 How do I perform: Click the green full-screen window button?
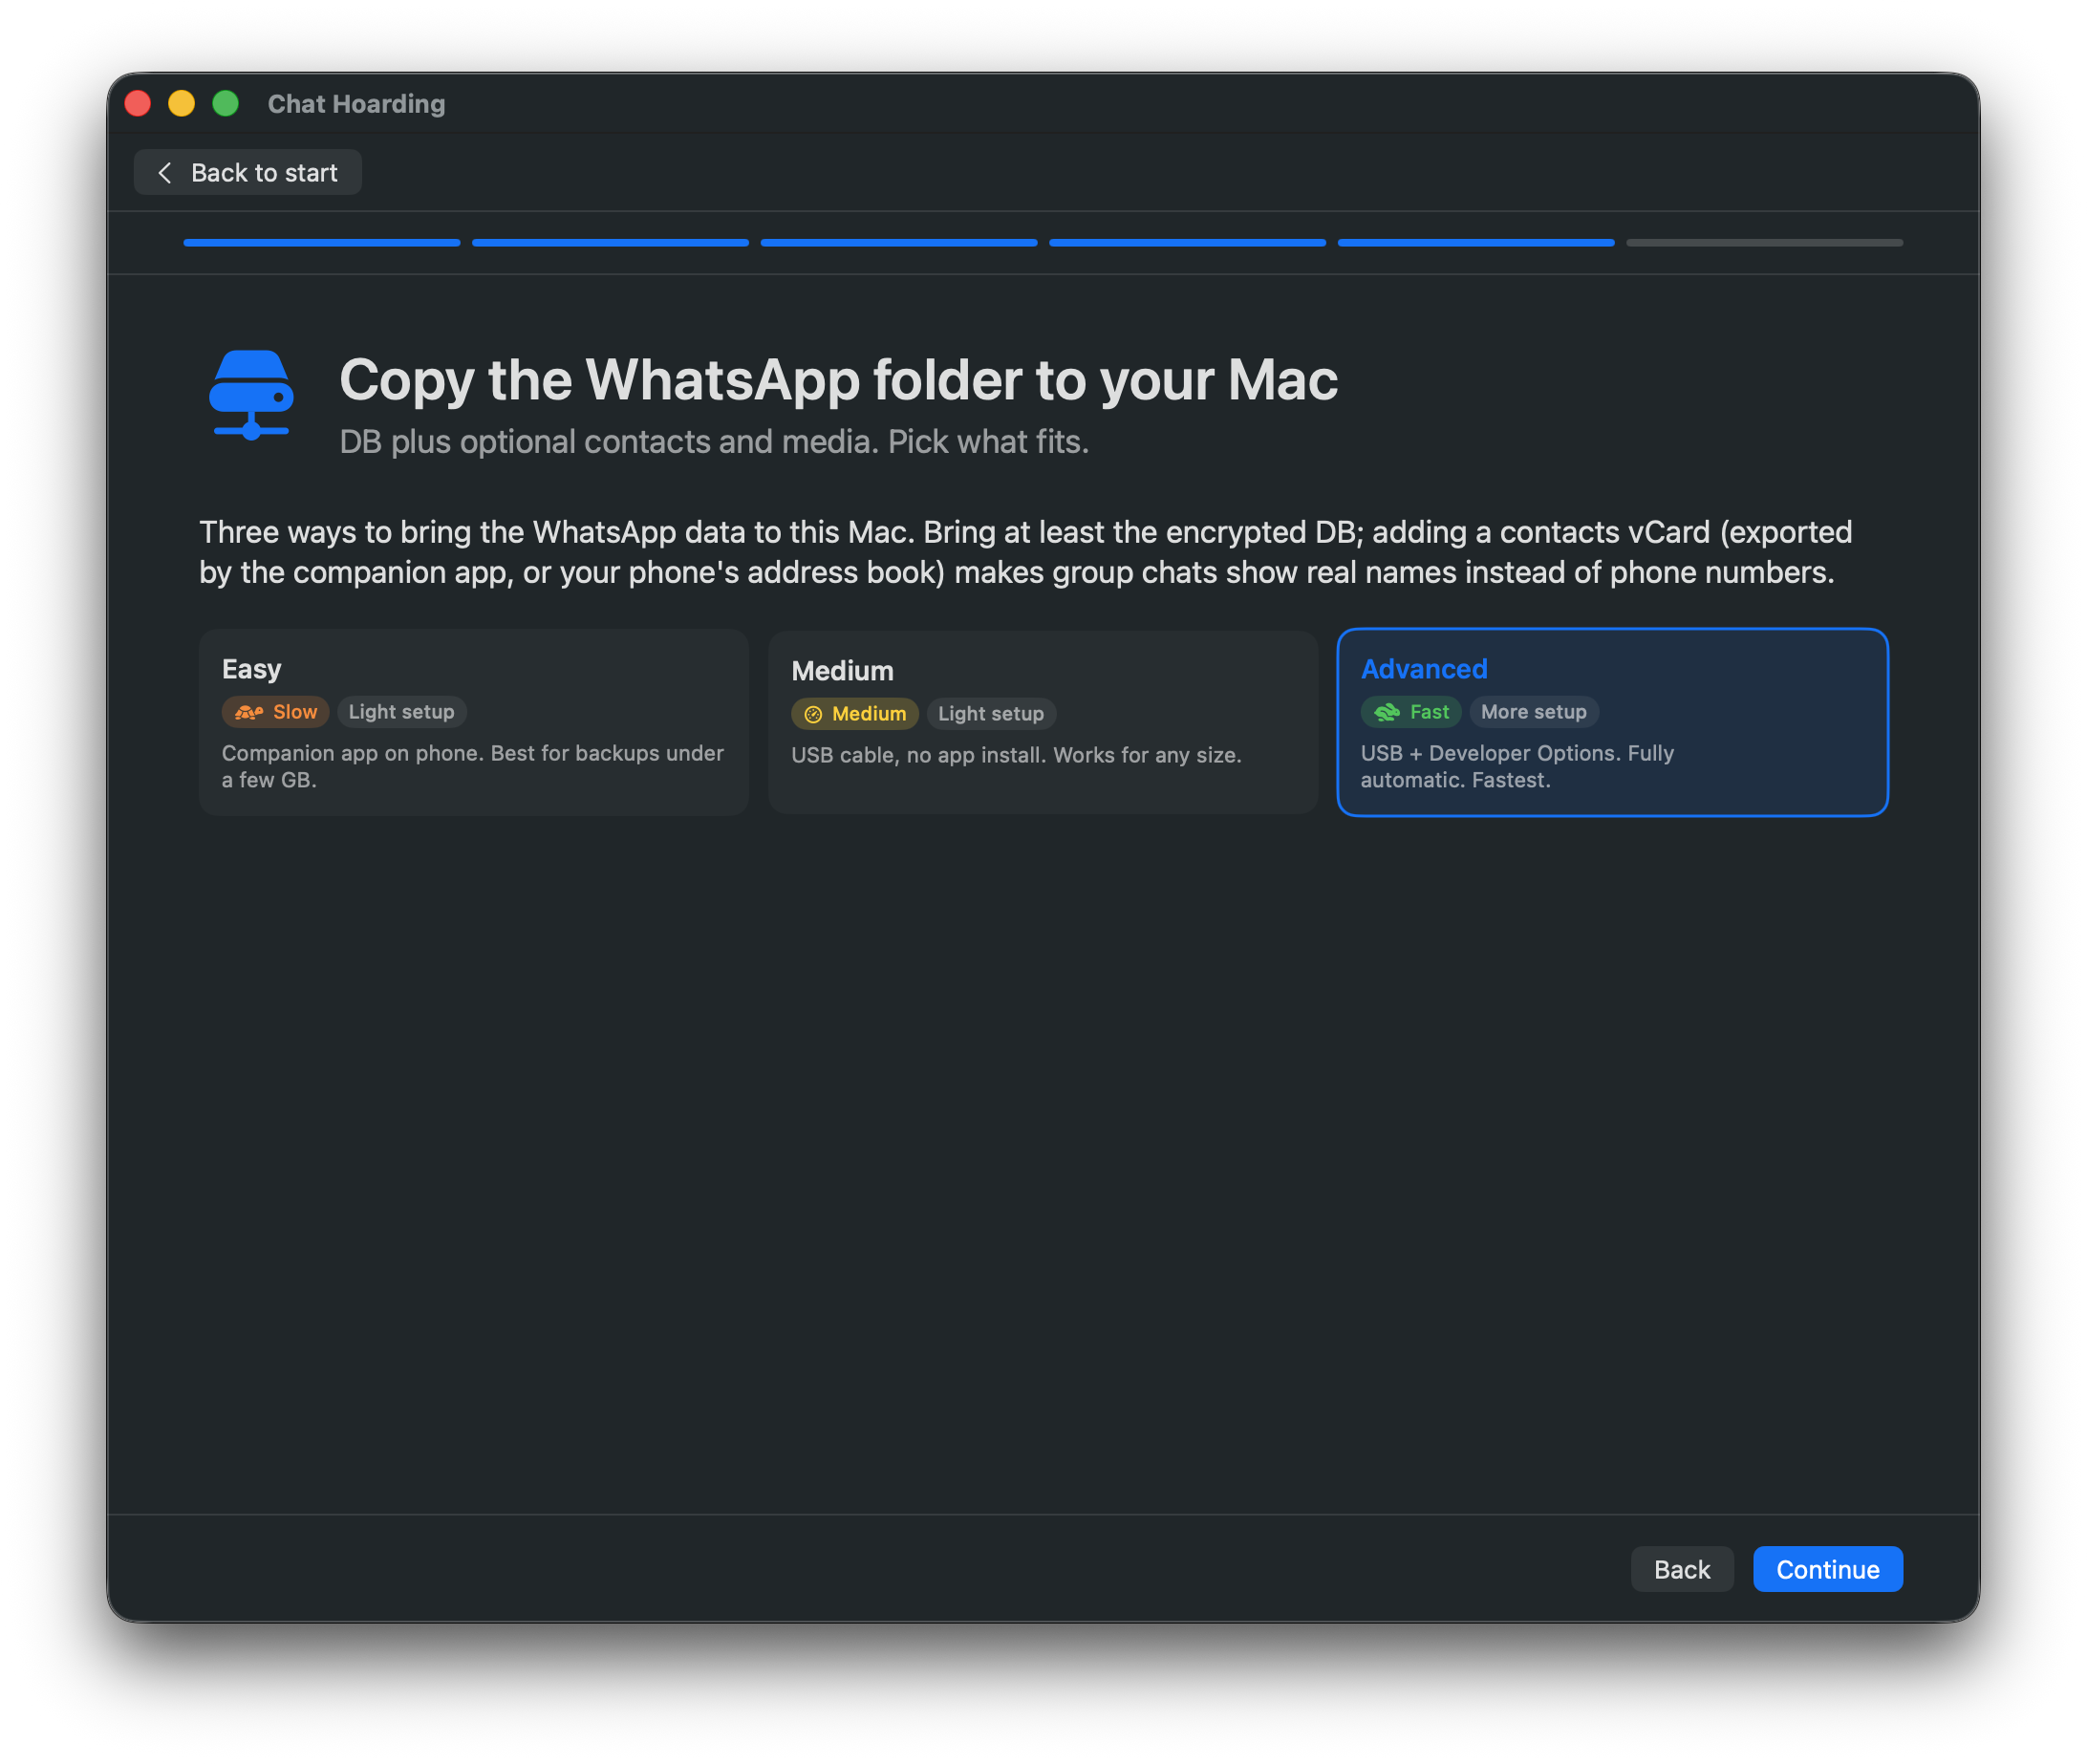point(226,103)
